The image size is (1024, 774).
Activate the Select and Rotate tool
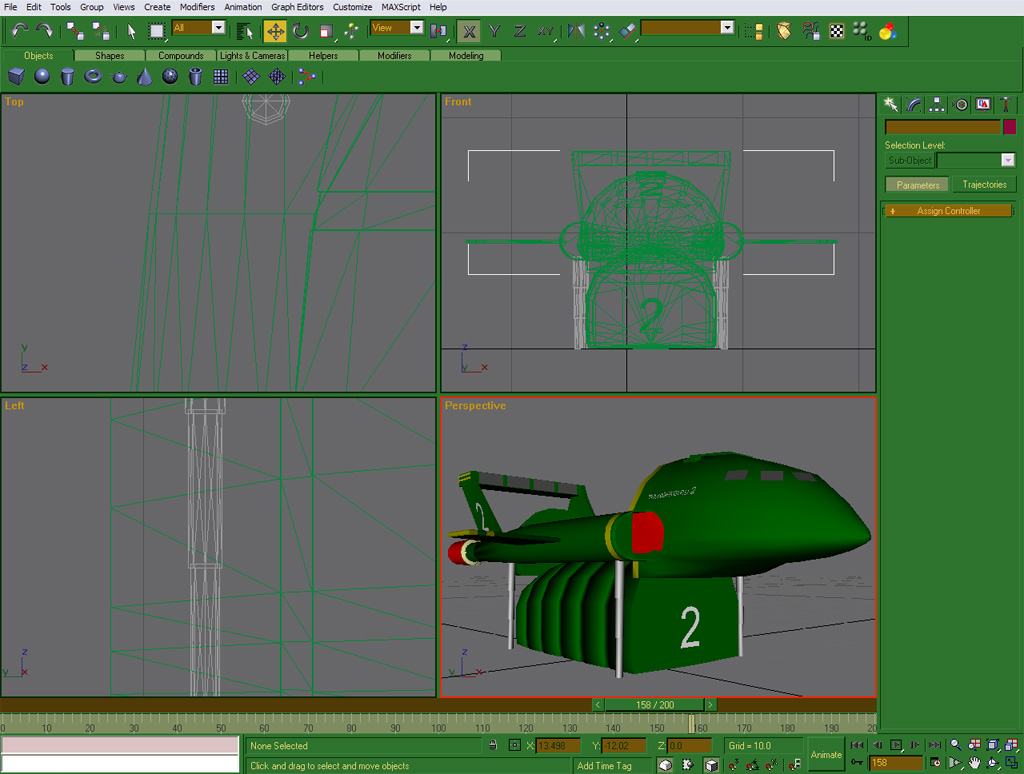tap(300, 31)
